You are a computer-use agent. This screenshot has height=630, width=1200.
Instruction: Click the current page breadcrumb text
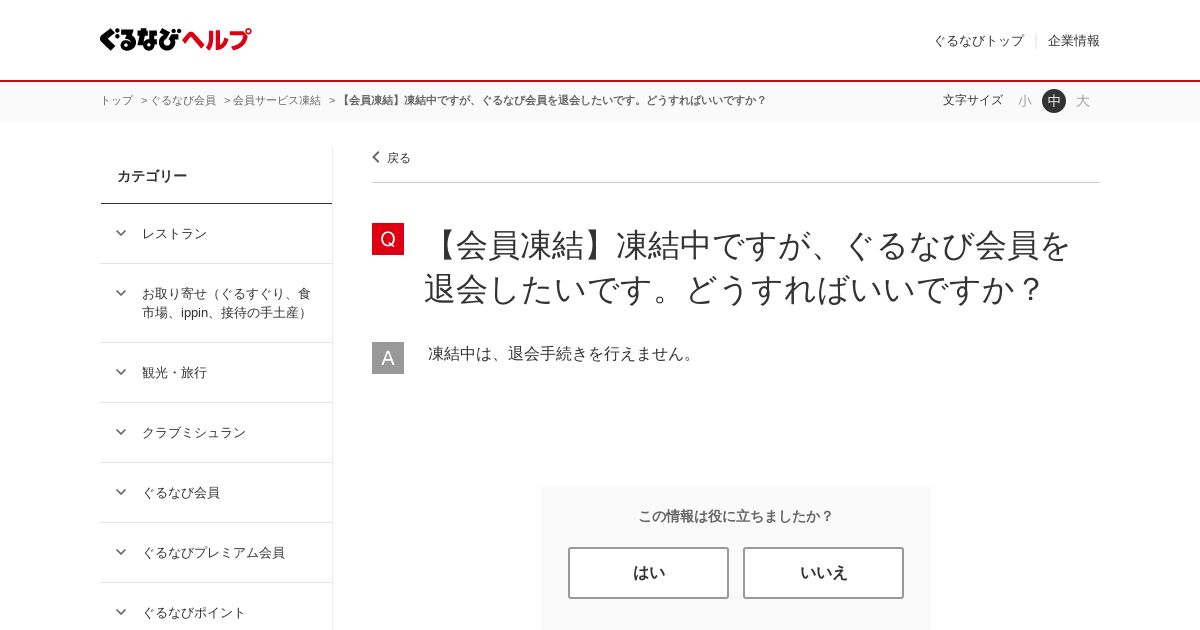(x=553, y=101)
